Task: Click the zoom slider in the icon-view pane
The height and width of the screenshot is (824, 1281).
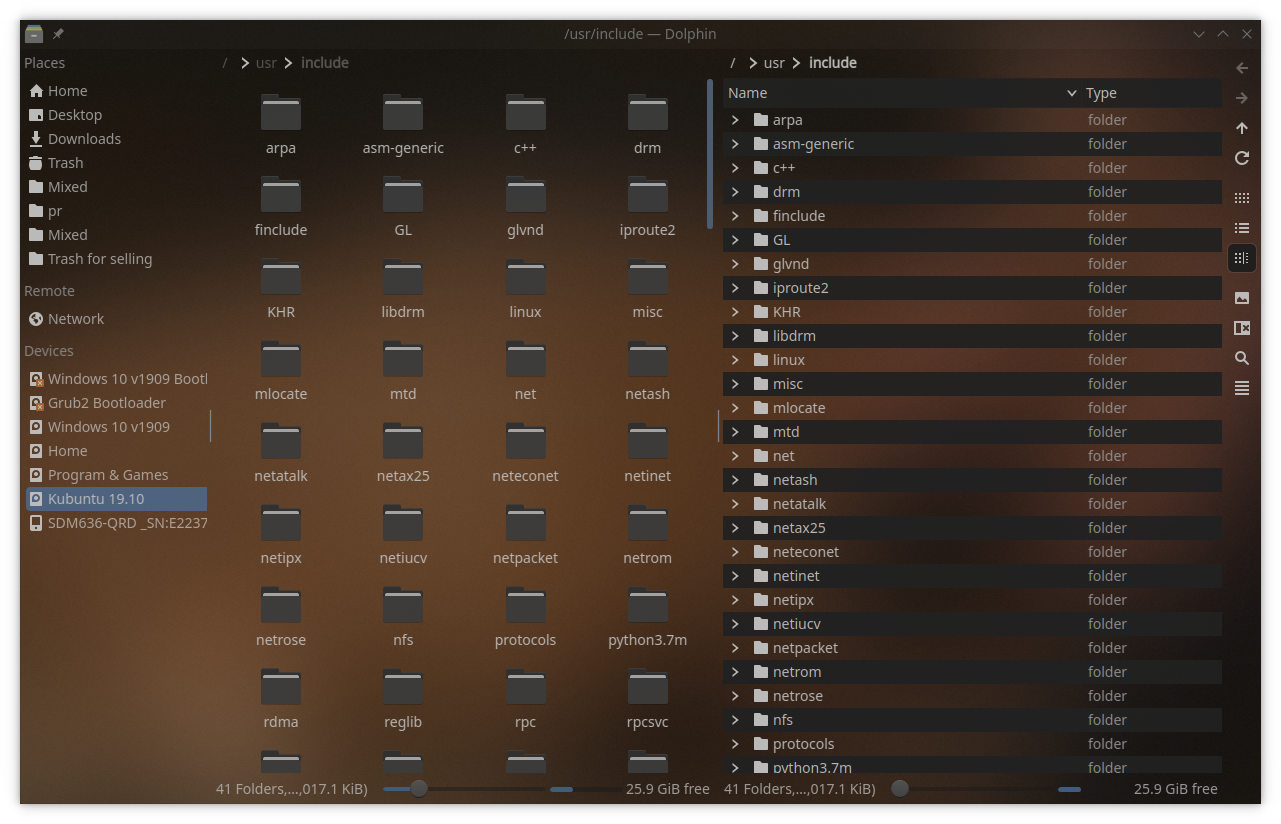Action: pyautogui.click(x=419, y=788)
